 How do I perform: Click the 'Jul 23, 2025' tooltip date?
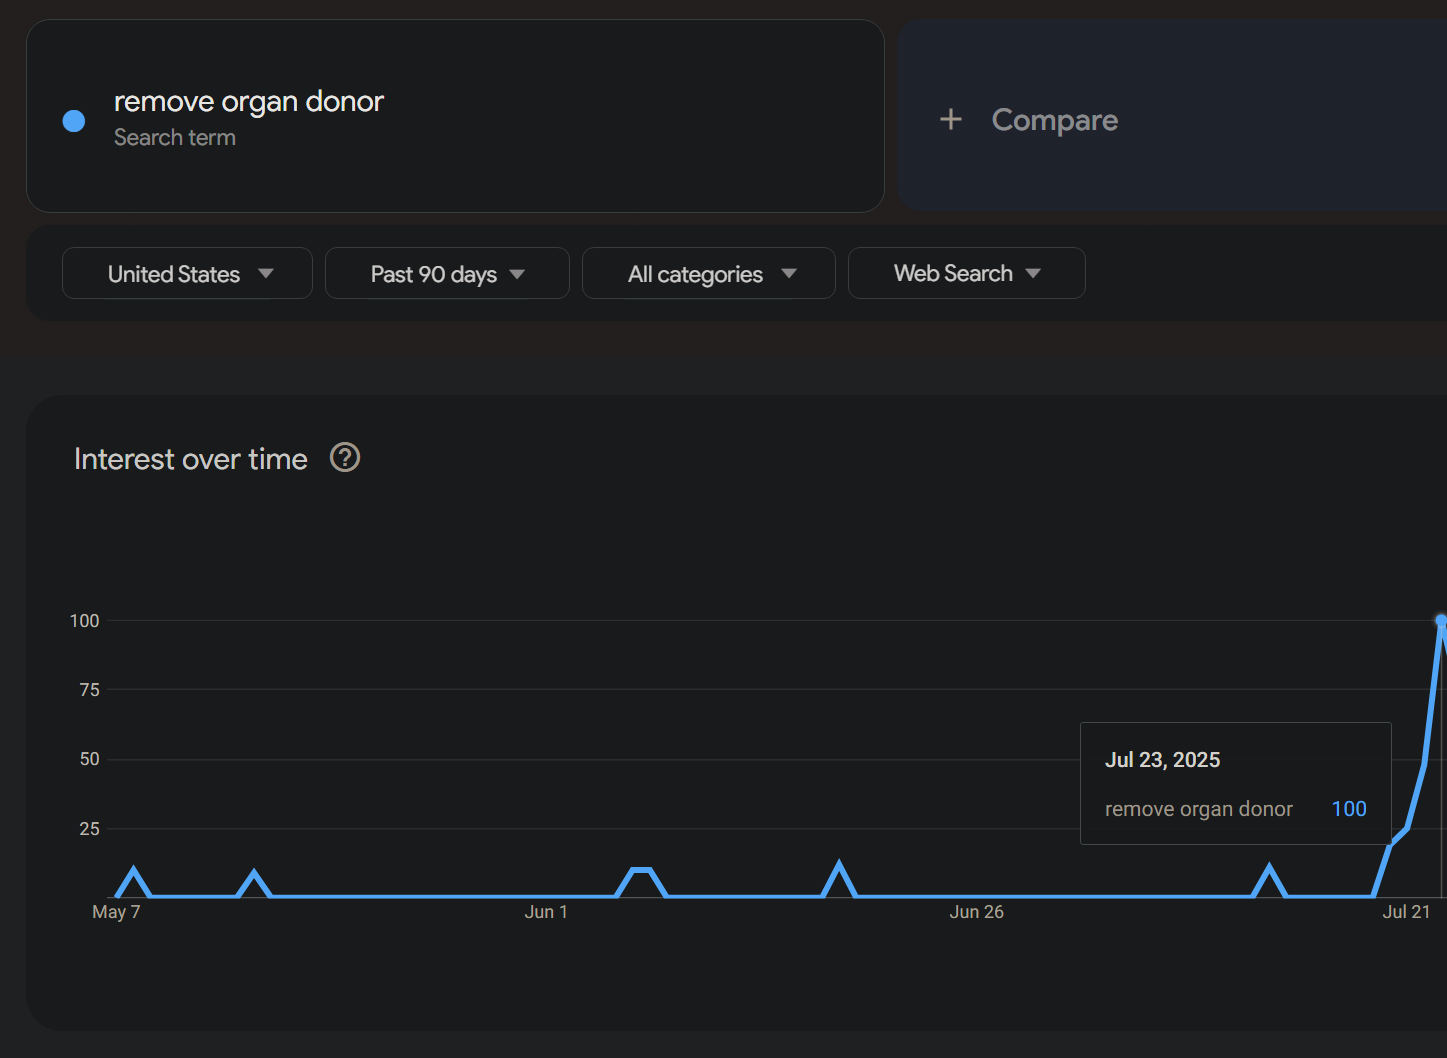click(1162, 760)
